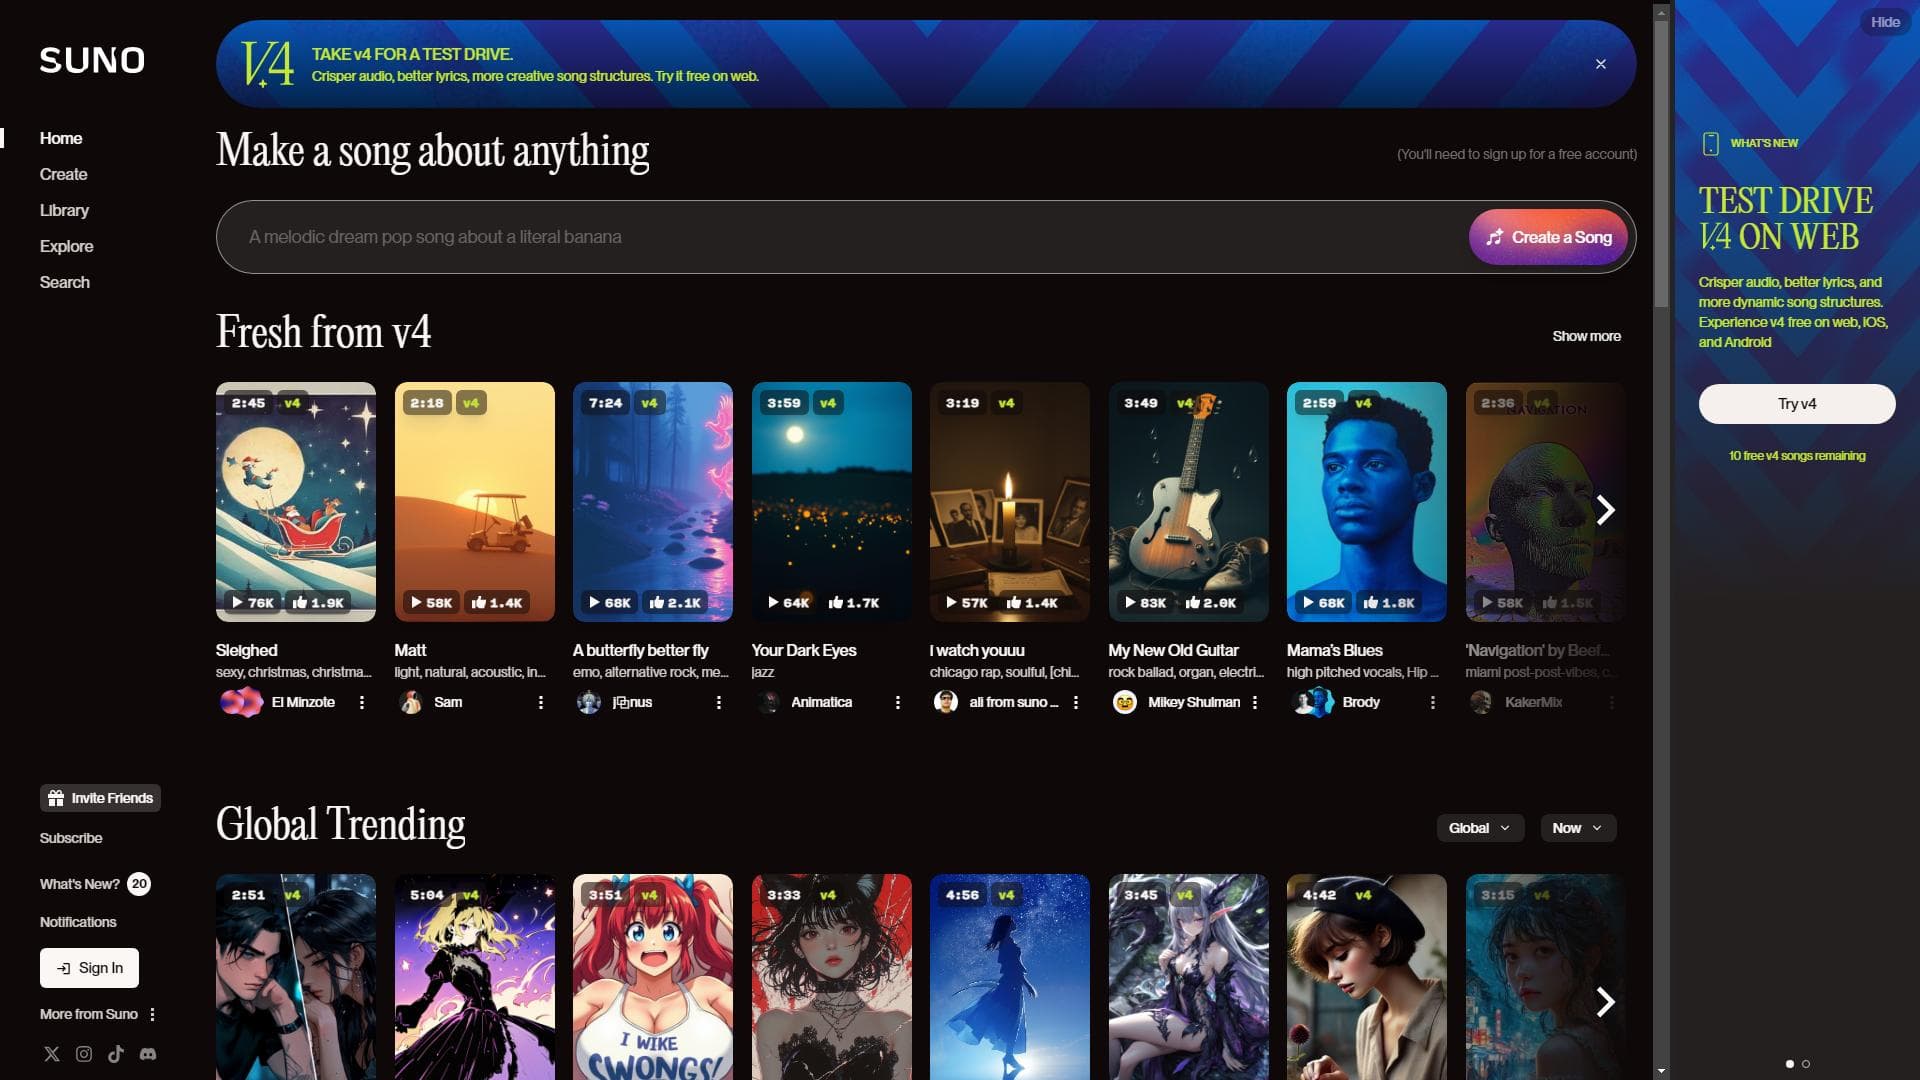This screenshot has width=1920, height=1080.
Task: Open Notifications in sidebar
Action: point(78,922)
